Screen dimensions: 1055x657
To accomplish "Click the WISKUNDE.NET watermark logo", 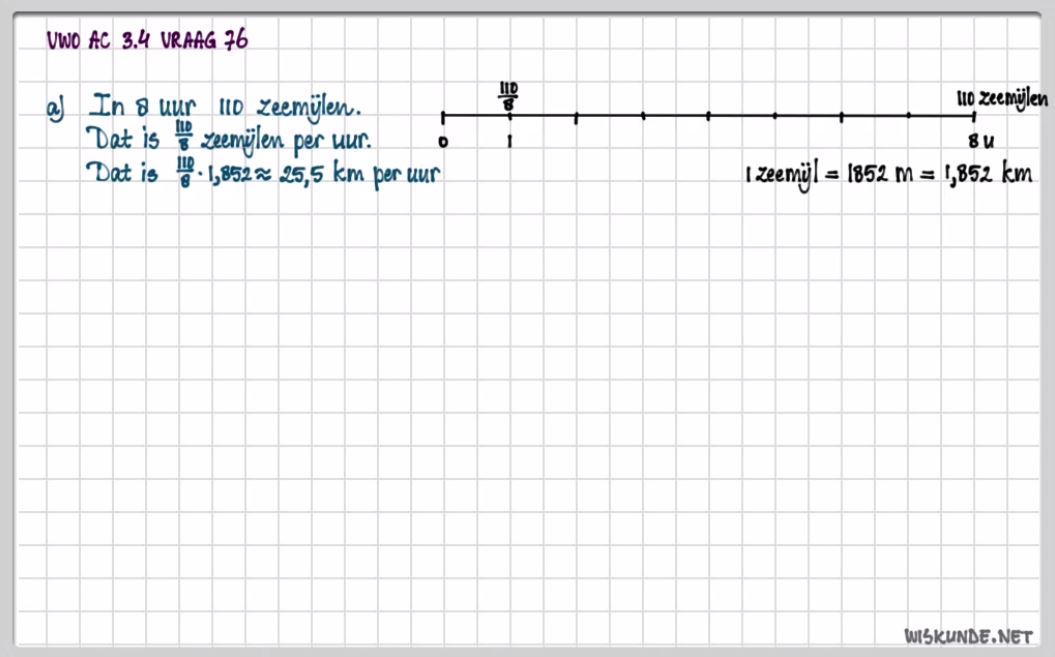I will pos(967,635).
